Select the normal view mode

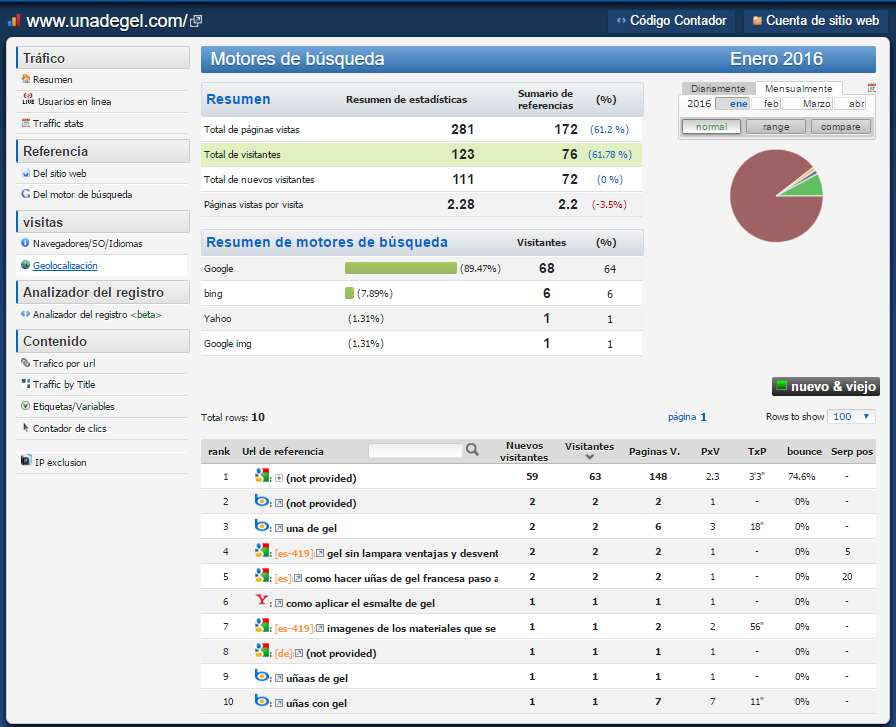pyautogui.click(x=711, y=126)
